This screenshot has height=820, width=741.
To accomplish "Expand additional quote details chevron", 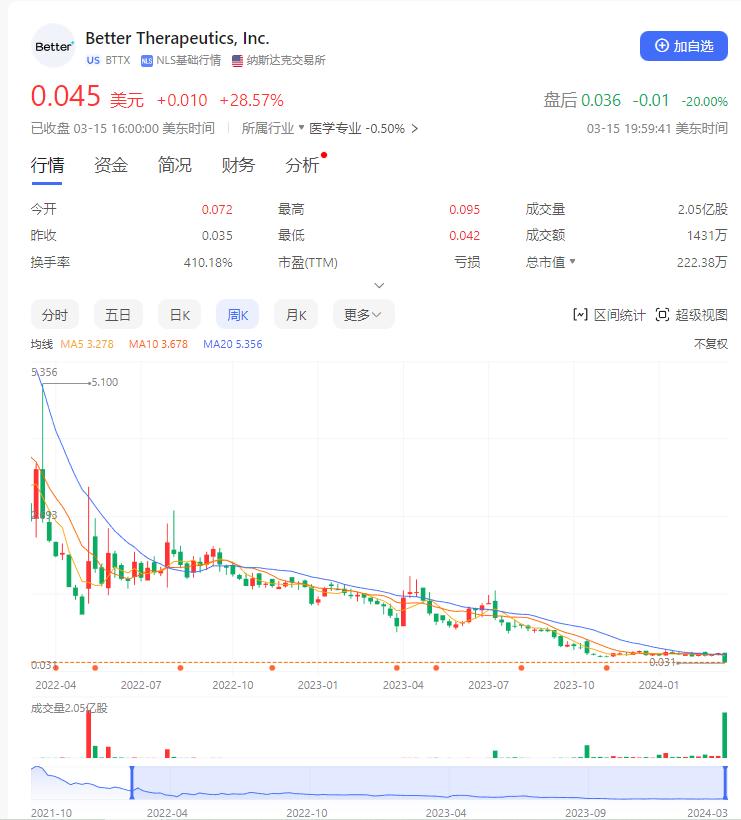I will click(379, 286).
